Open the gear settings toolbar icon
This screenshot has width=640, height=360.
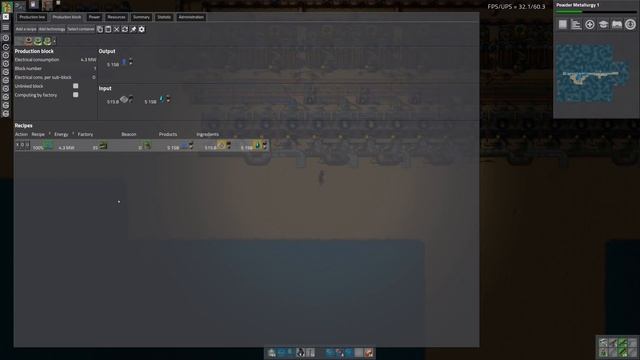click(142, 29)
